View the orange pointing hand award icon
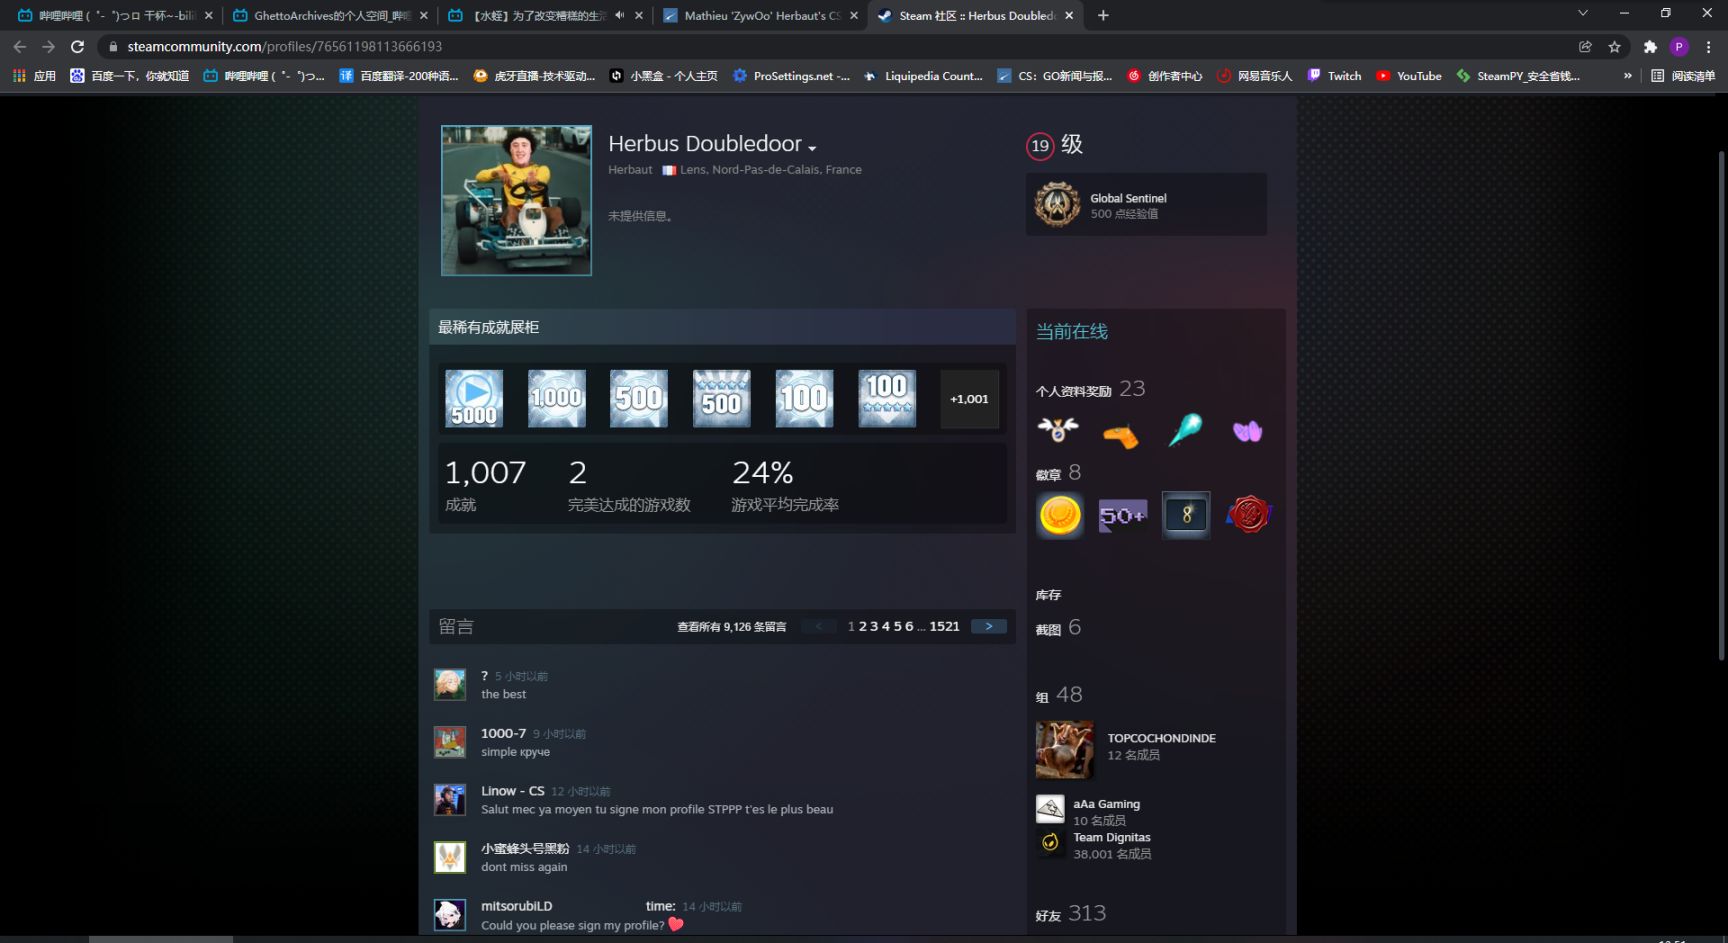The image size is (1728, 943). [x=1121, y=435]
